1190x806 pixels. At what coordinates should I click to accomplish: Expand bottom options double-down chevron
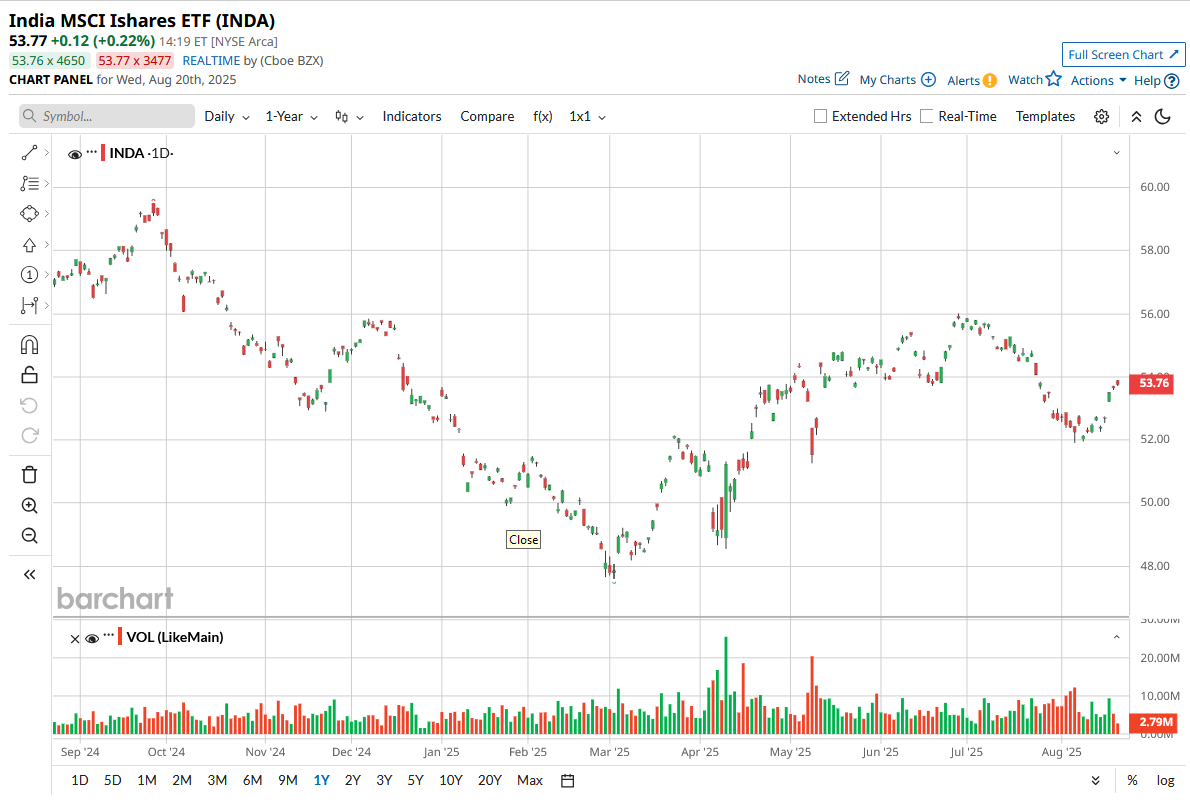[1095, 781]
